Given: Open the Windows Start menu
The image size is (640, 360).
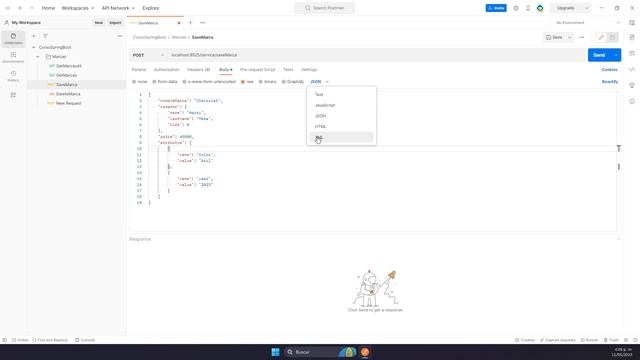Looking at the screenshot, I should point(275,352).
